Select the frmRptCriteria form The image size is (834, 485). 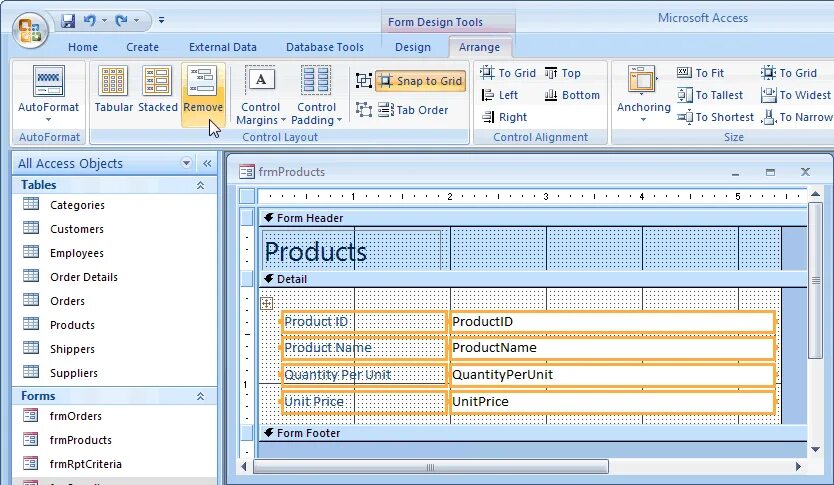(x=114, y=464)
